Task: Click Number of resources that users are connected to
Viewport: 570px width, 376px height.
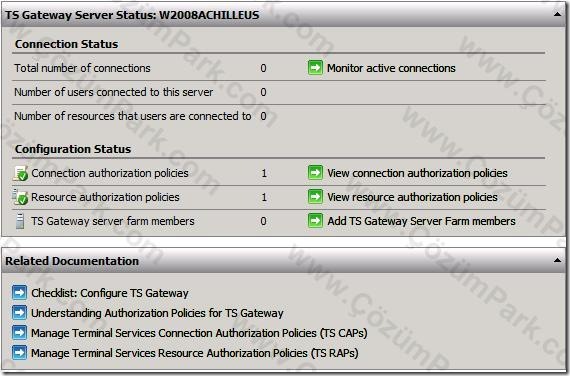Action: [x=133, y=116]
